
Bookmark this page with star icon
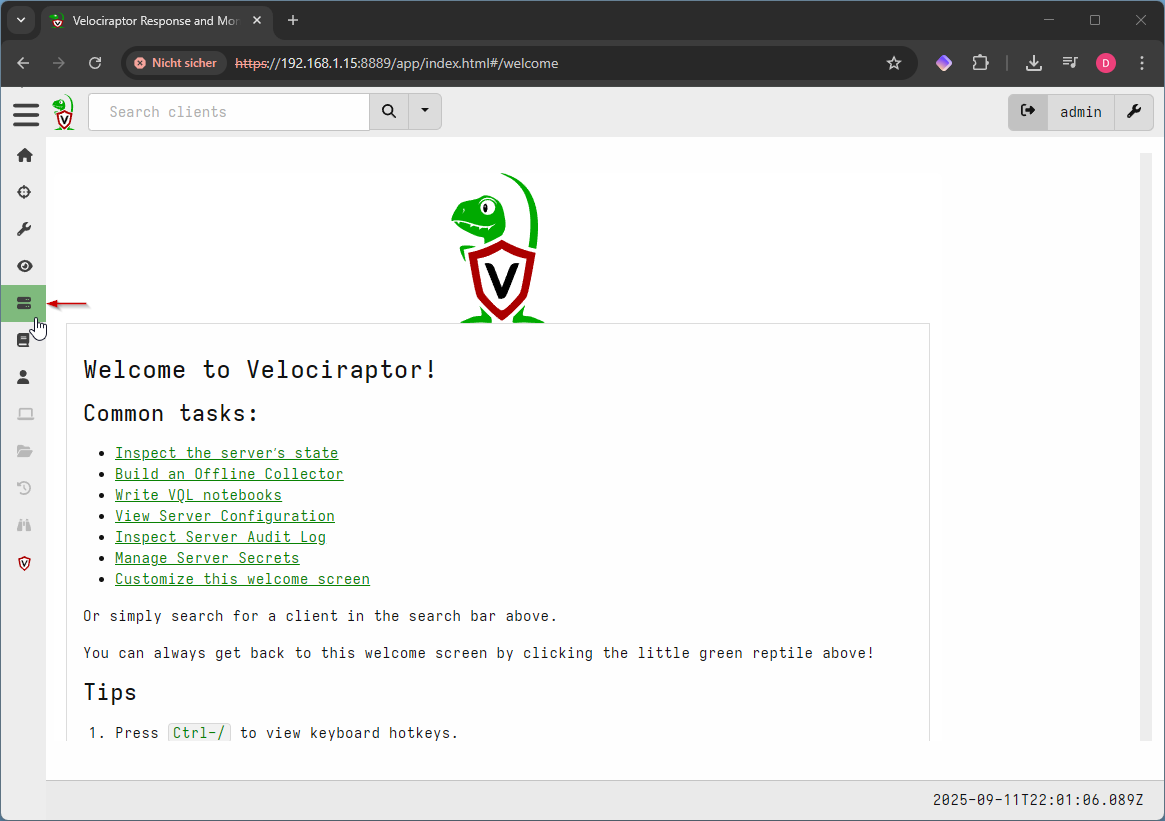[x=894, y=63]
